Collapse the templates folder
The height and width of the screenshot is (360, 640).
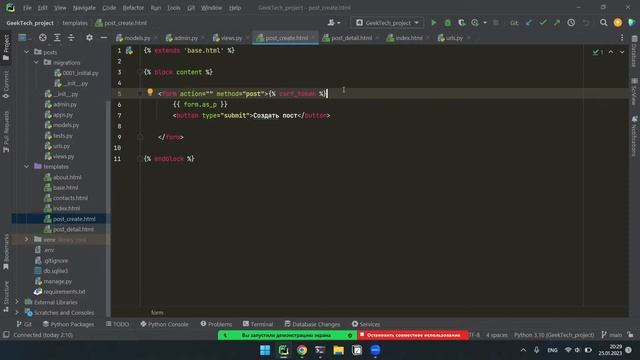coord(27,167)
